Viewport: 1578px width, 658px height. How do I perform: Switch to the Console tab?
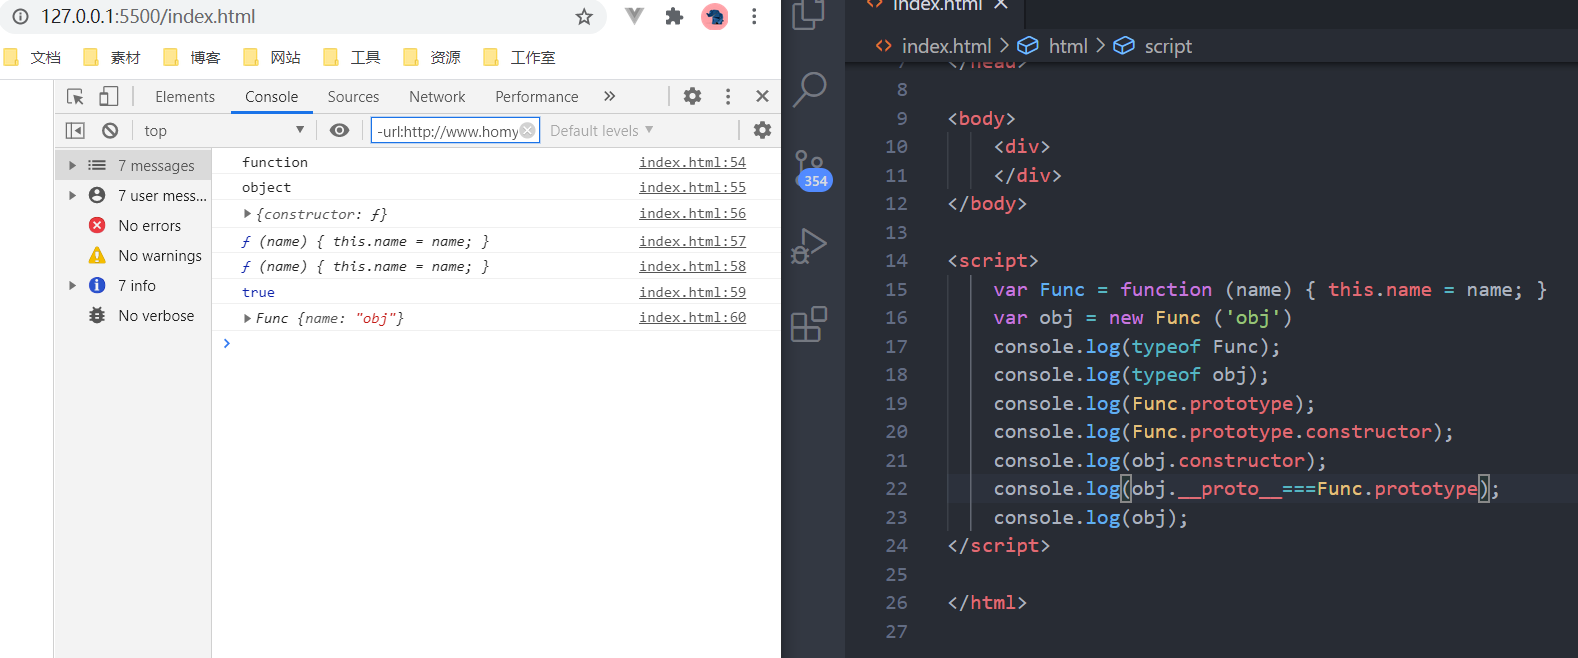pyautogui.click(x=271, y=96)
